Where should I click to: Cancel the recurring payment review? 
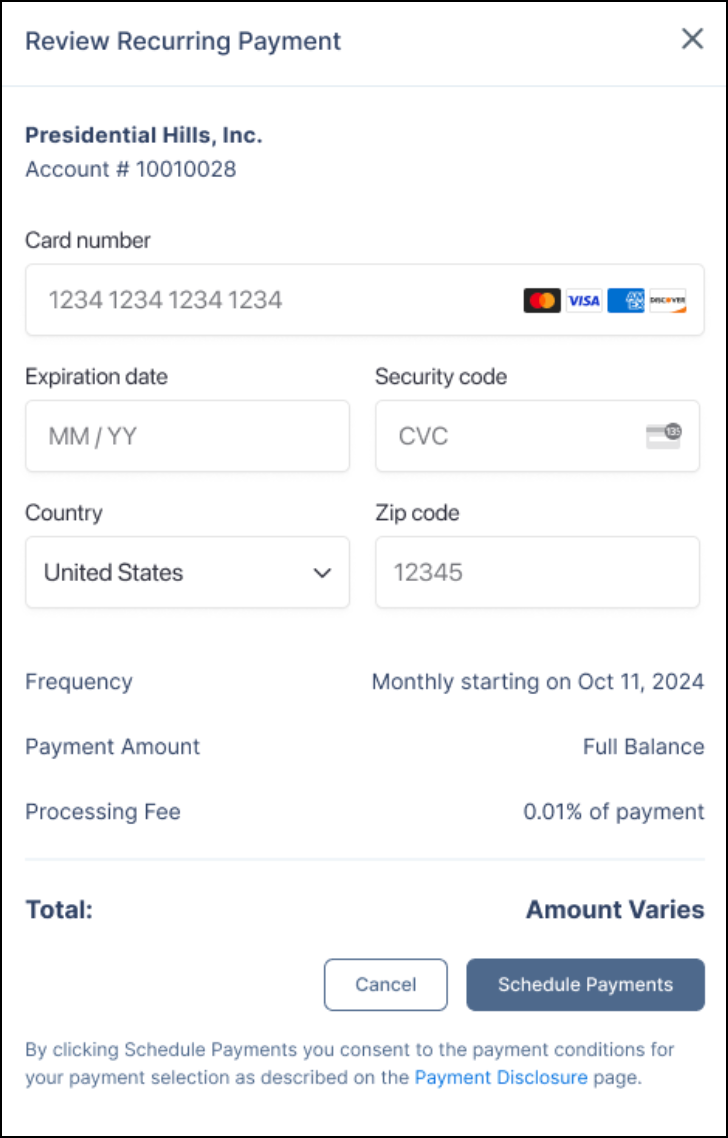coord(385,985)
